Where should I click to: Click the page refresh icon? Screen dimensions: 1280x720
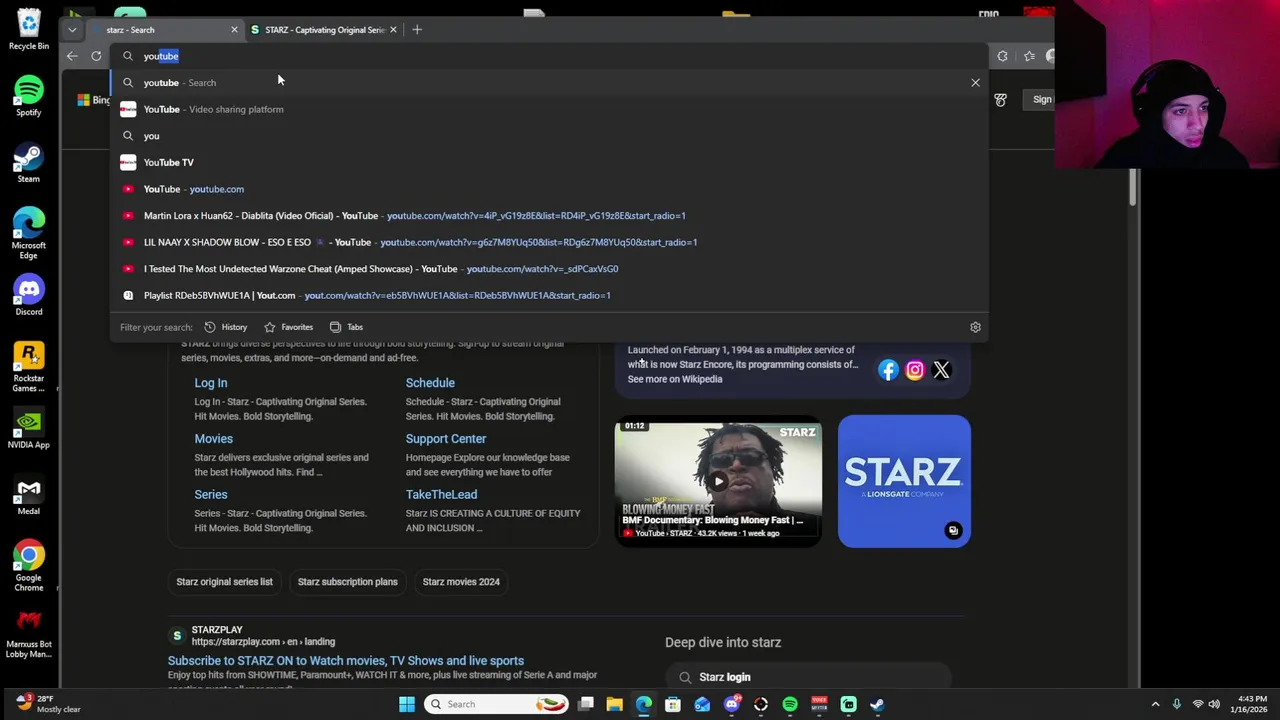[96, 56]
